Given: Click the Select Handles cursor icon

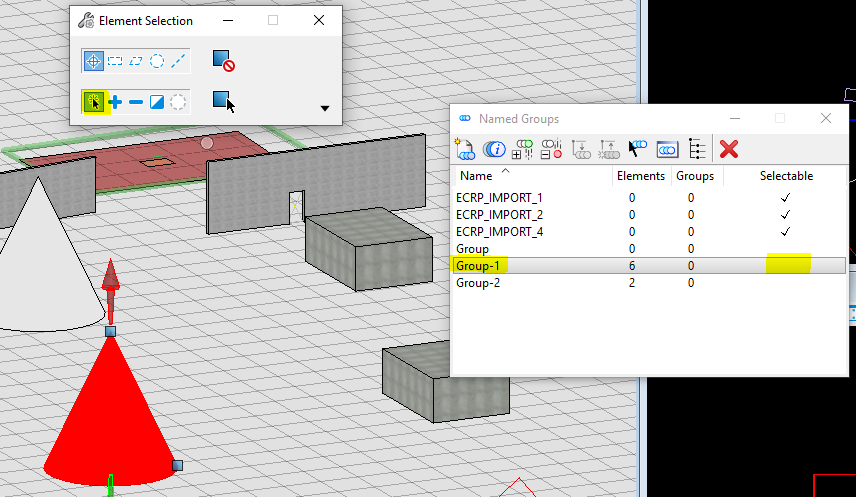Looking at the screenshot, I should point(223,102).
